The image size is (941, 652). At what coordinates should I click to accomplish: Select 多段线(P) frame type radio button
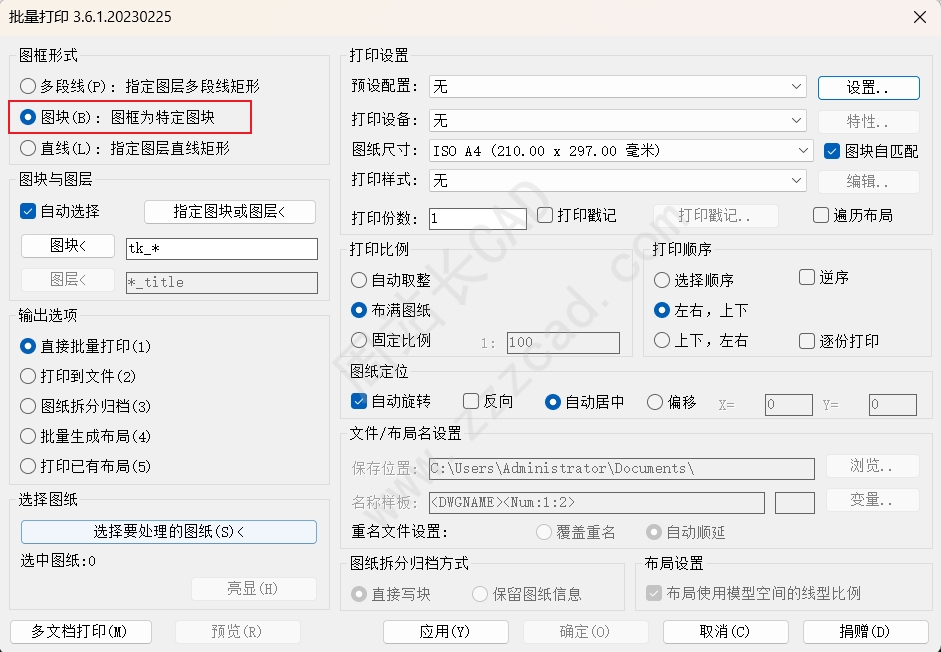point(28,87)
